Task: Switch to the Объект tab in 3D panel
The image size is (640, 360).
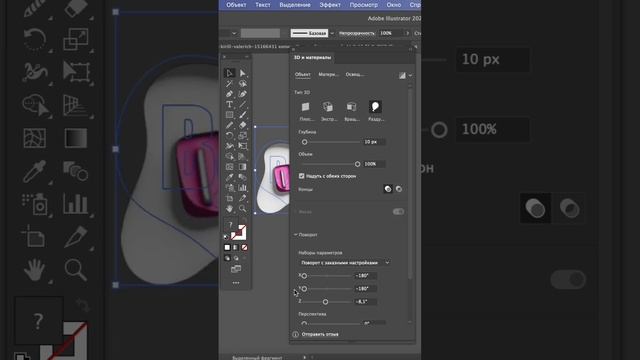Action: tap(303, 75)
